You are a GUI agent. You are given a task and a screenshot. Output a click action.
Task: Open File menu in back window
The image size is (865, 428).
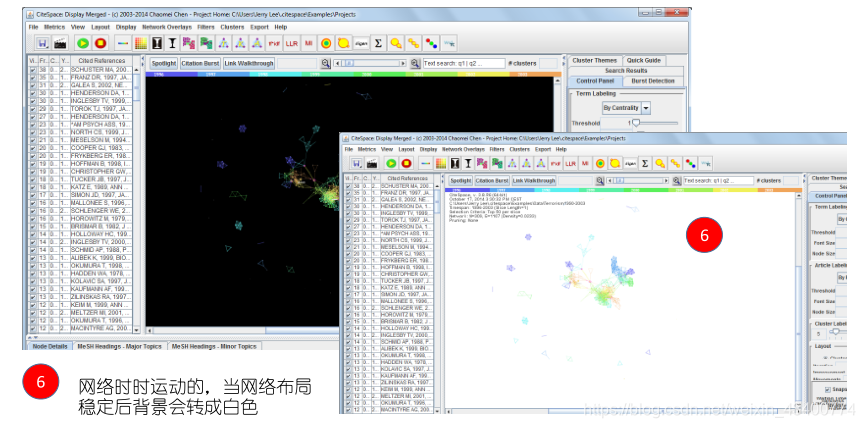point(34,27)
